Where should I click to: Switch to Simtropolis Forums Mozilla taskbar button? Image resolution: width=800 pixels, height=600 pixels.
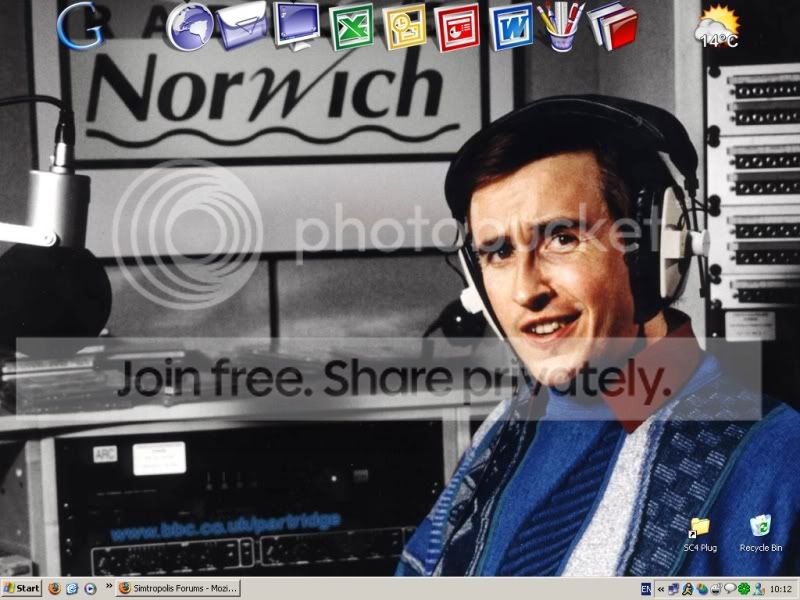(178, 588)
